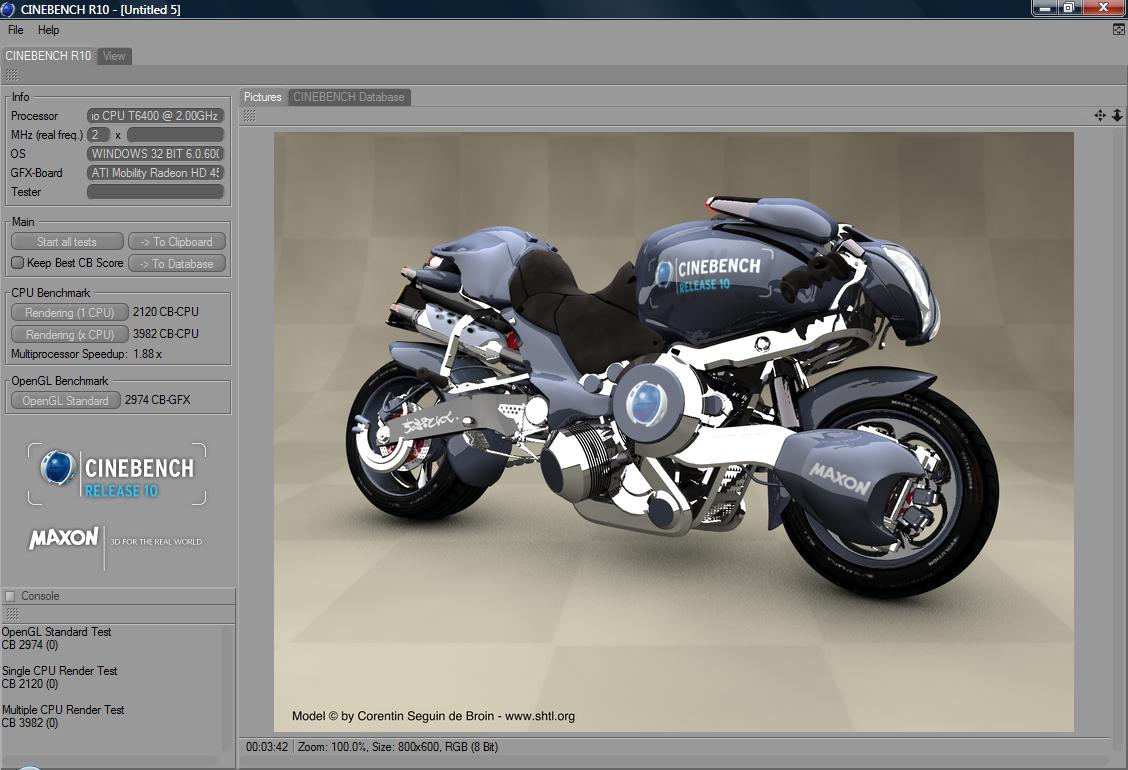Toggle the Console checkbox
The width and height of the screenshot is (1128, 770).
click(10, 596)
